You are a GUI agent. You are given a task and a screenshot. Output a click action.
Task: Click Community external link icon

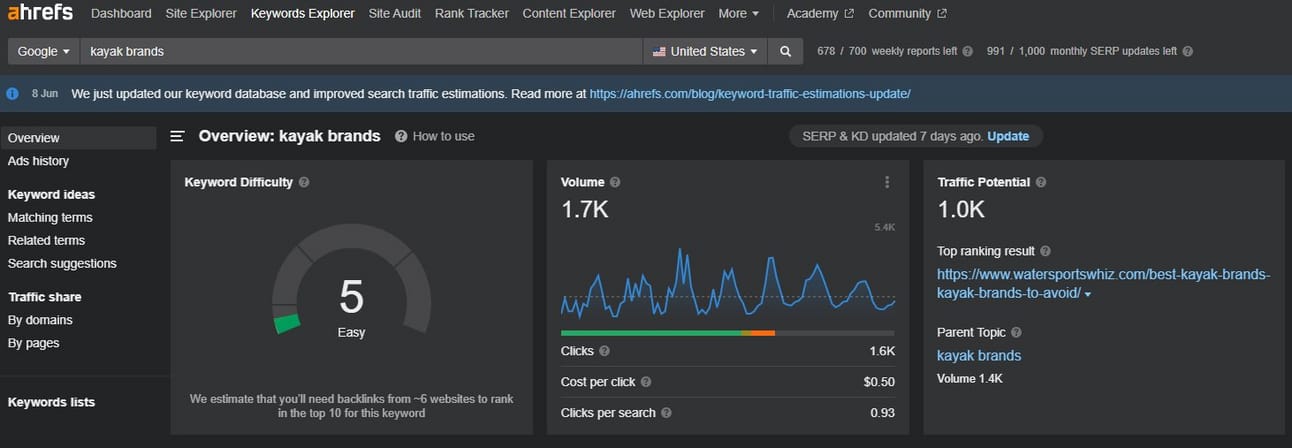click(942, 14)
